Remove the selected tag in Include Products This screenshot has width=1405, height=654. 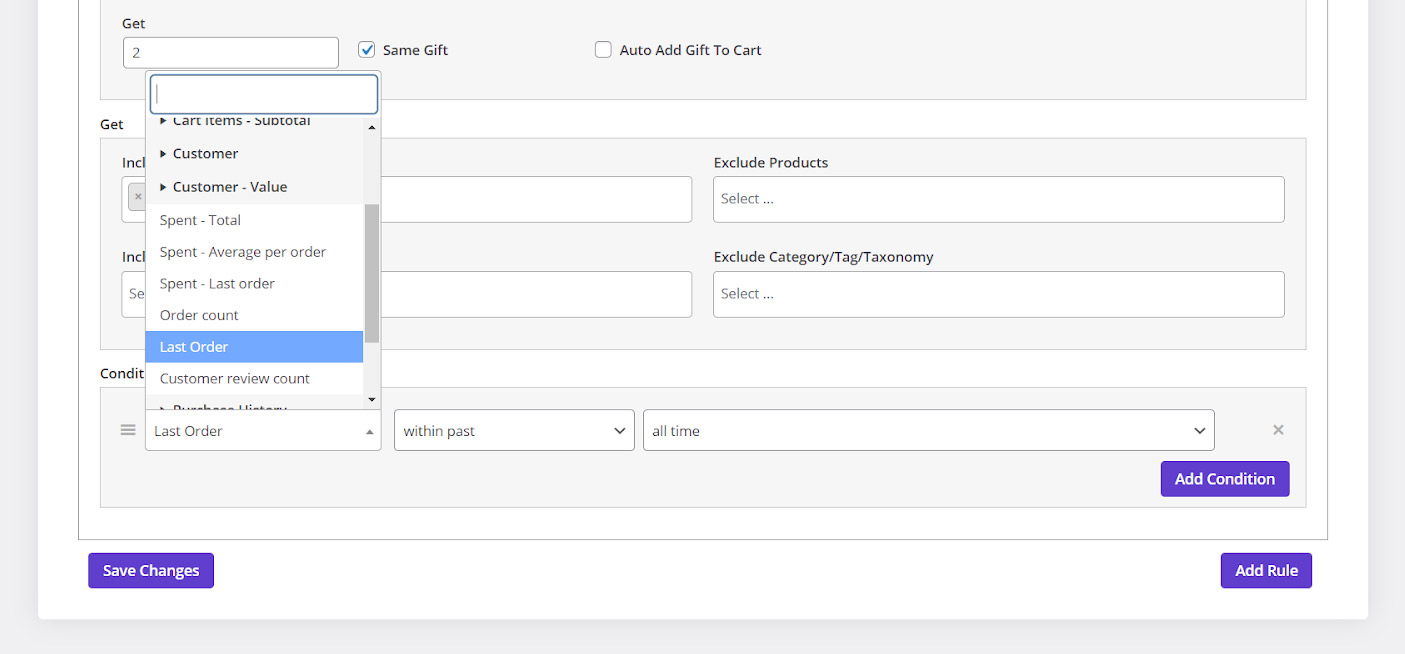pos(138,197)
